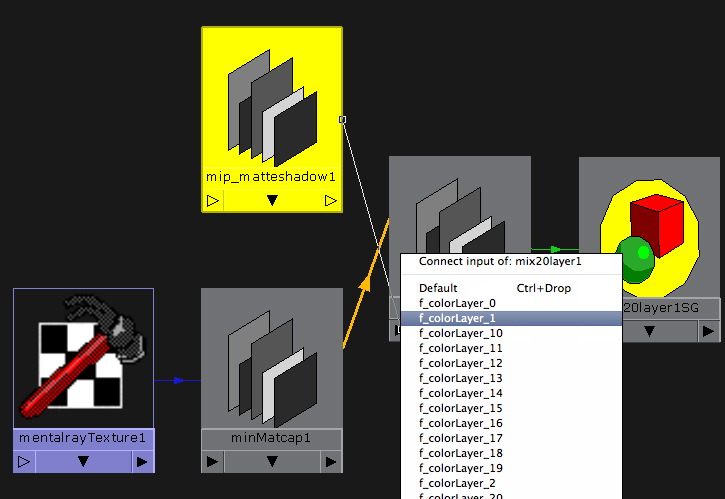Choose f_colorLayer_18 in the connect menu
The image size is (725, 499).
pyautogui.click(x=511, y=453)
